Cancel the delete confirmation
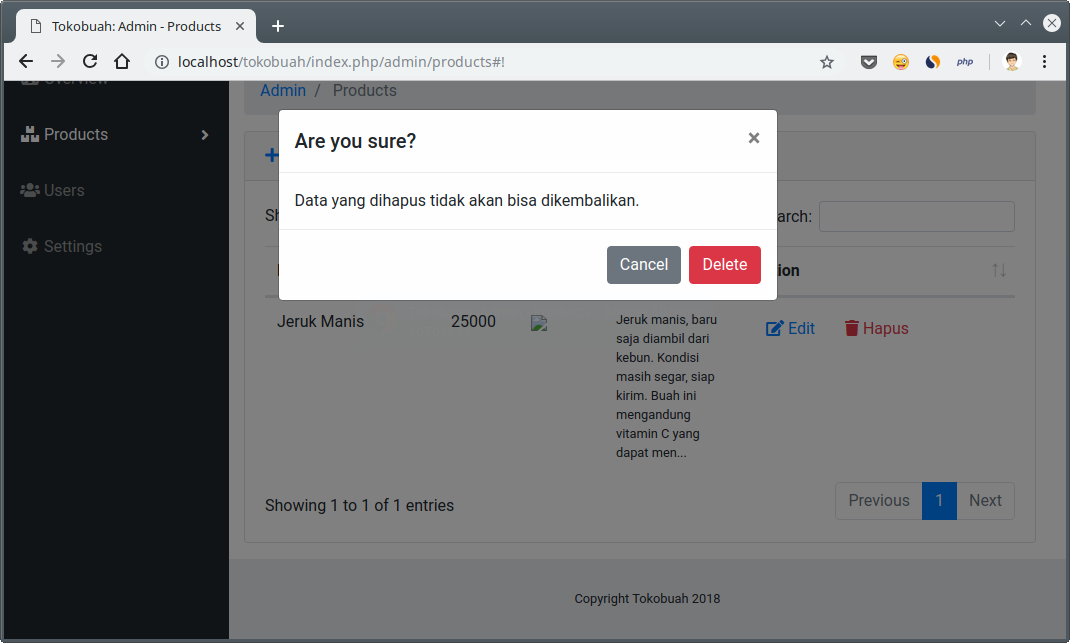 [x=643, y=264]
